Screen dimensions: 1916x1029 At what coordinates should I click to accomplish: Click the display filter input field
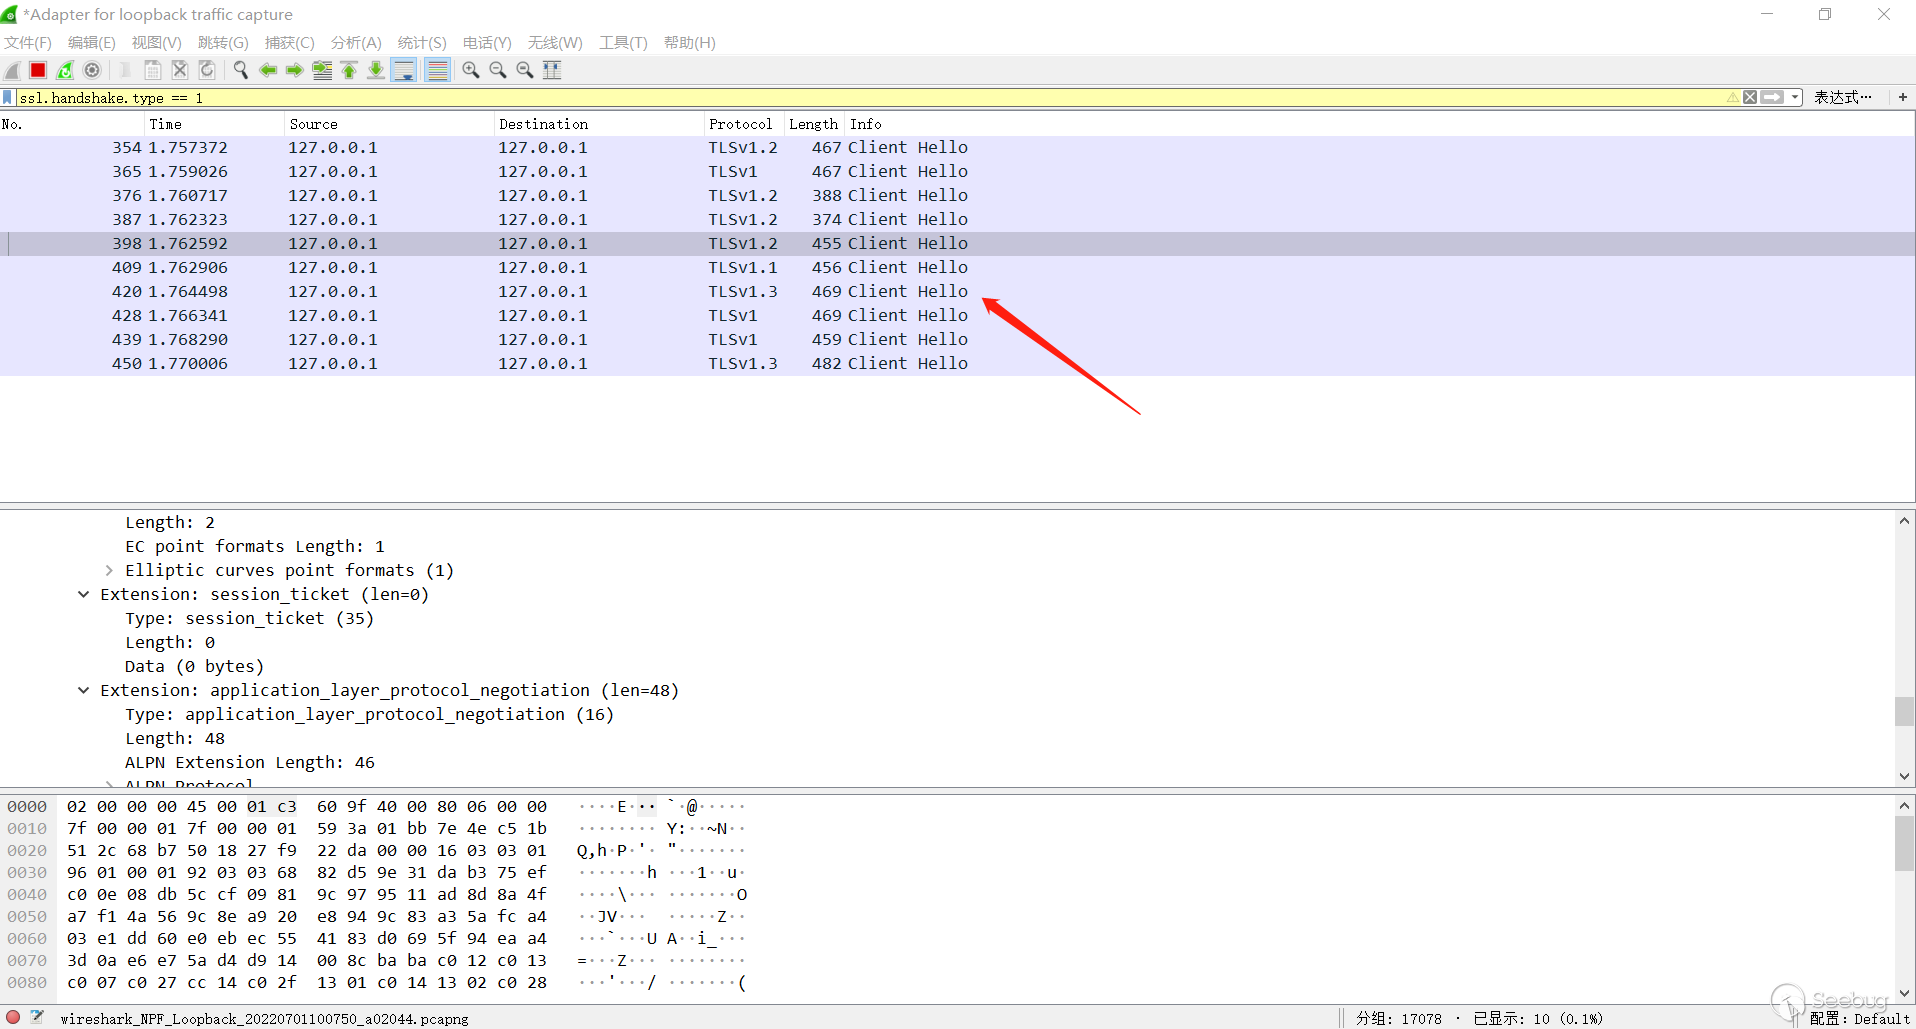[870, 97]
